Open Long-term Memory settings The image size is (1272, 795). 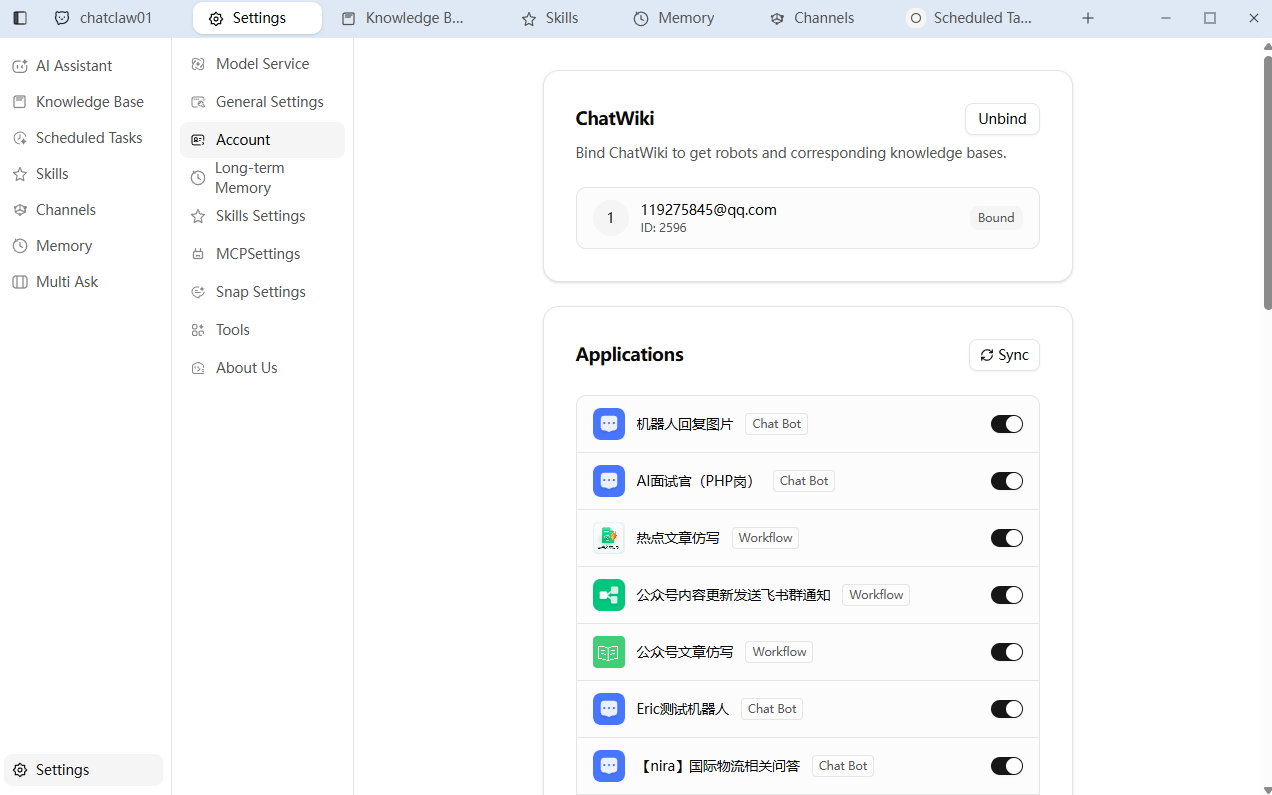pyautogui.click(x=262, y=178)
